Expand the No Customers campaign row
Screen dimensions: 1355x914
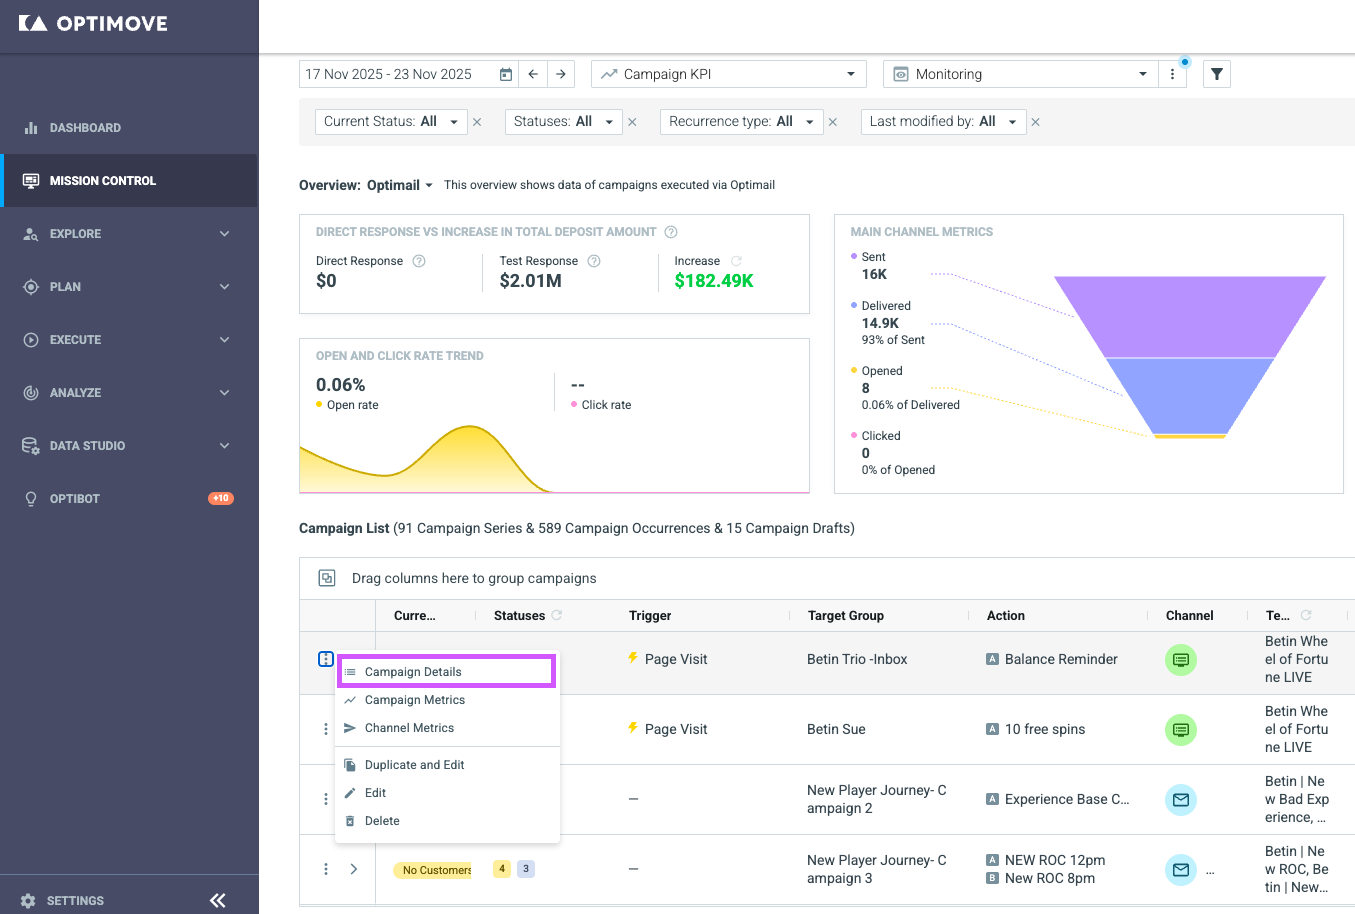click(353, 869)
